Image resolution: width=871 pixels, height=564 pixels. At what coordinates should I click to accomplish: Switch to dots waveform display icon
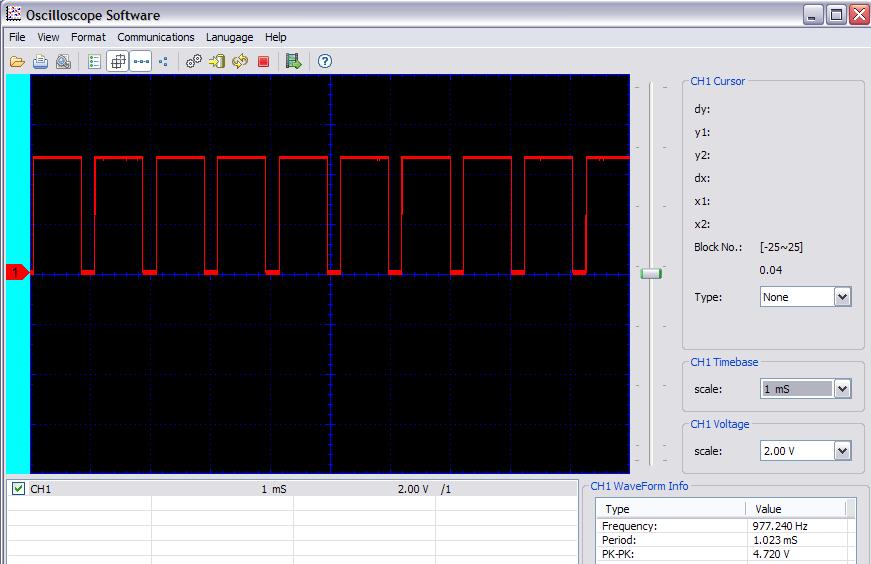(x=163, y=61)
